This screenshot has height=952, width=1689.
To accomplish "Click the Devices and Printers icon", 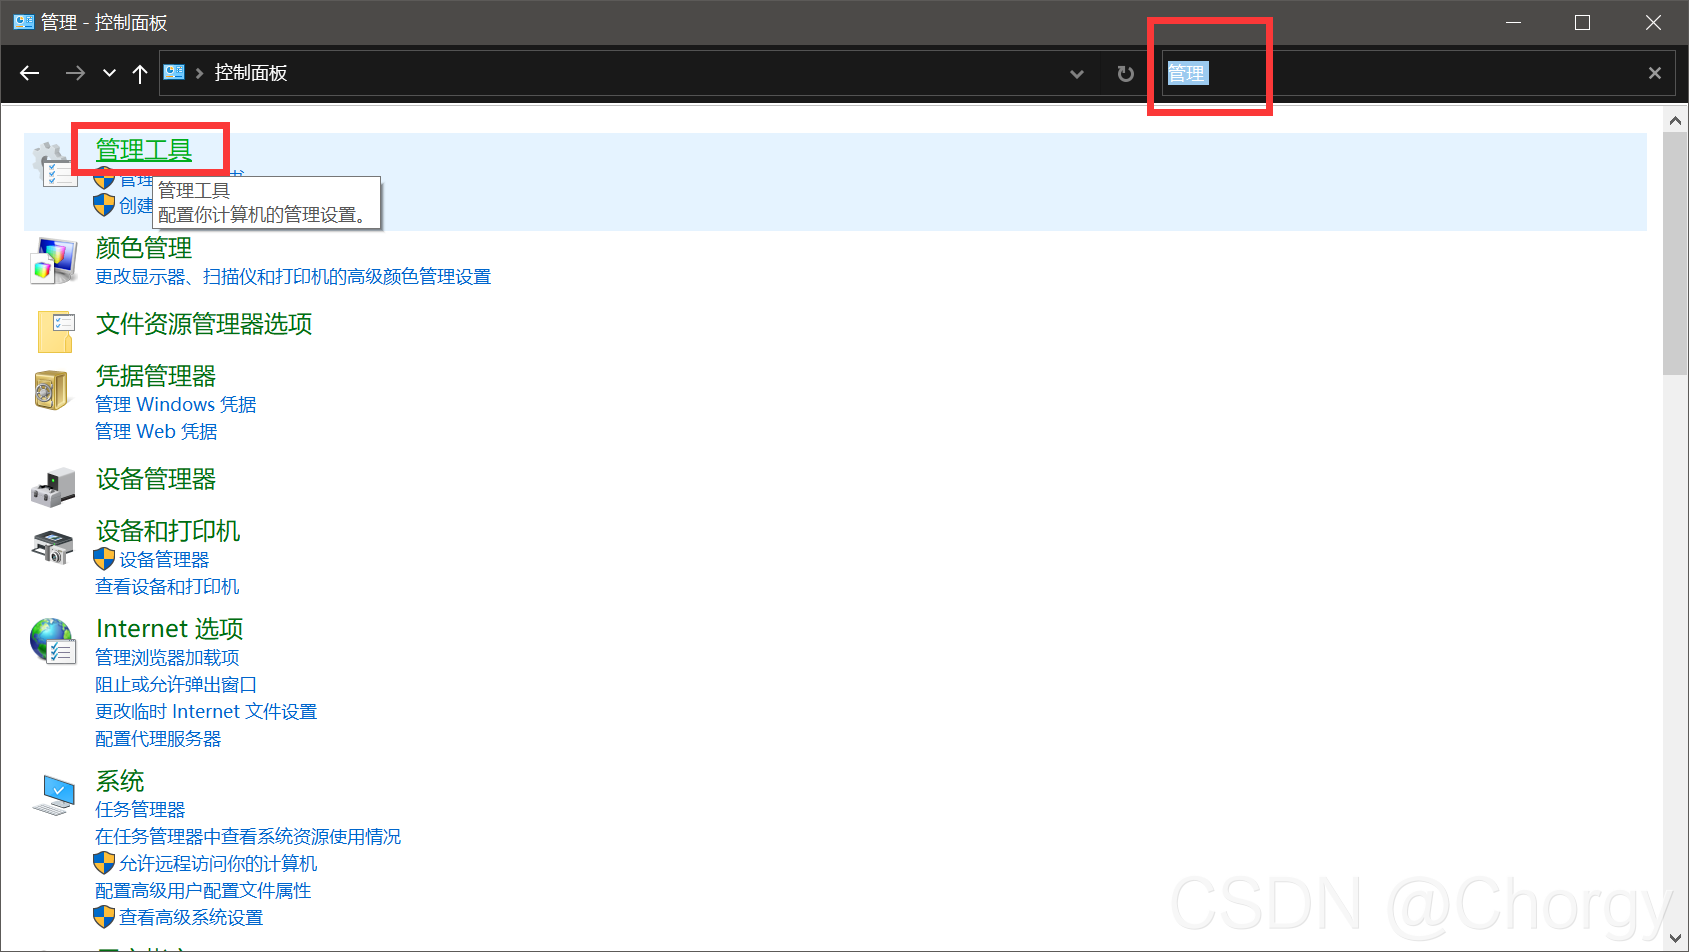I will coord(54,547).
